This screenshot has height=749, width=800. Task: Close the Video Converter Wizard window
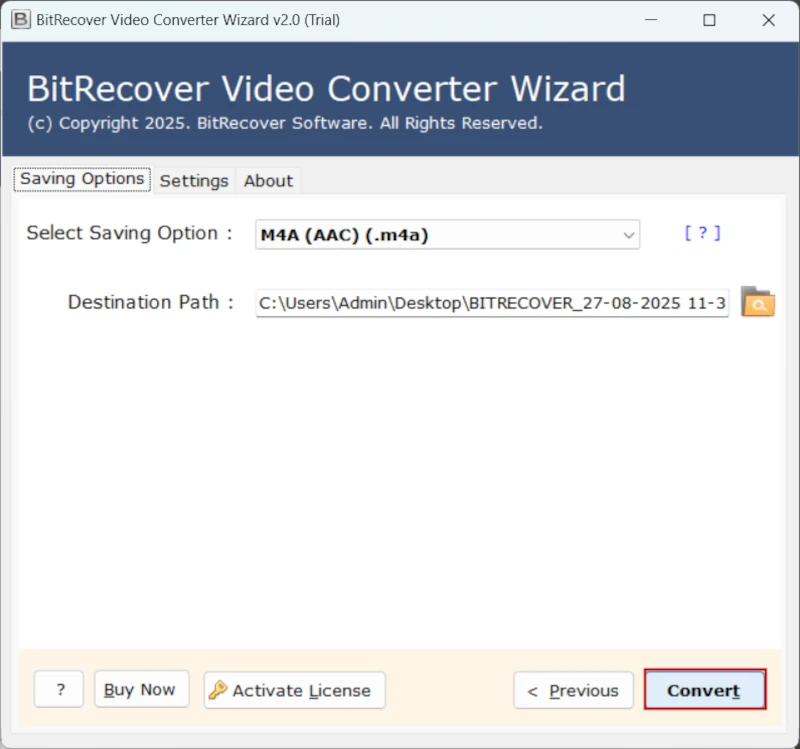pos(768,20)
